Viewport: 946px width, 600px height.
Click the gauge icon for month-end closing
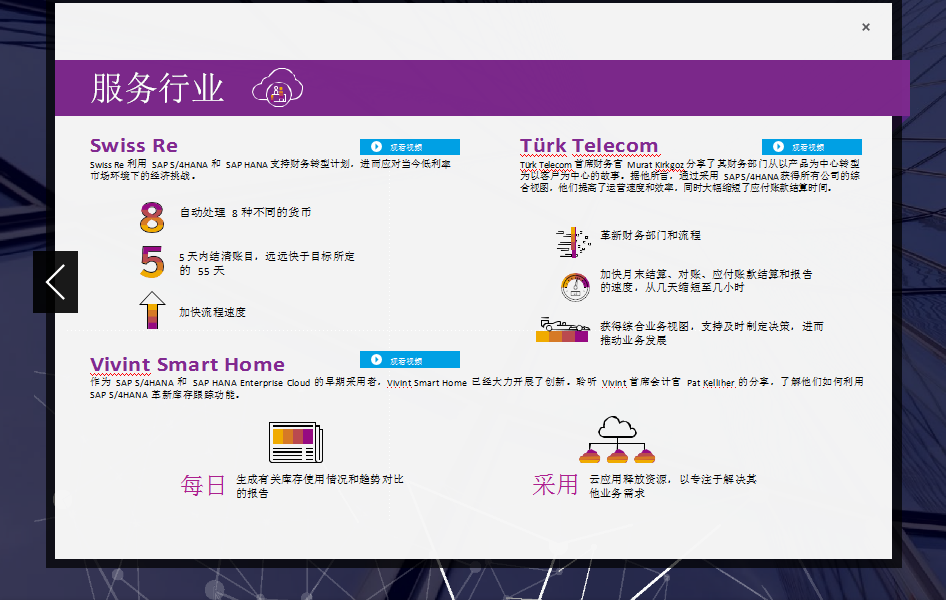click(x=576, y=285)
